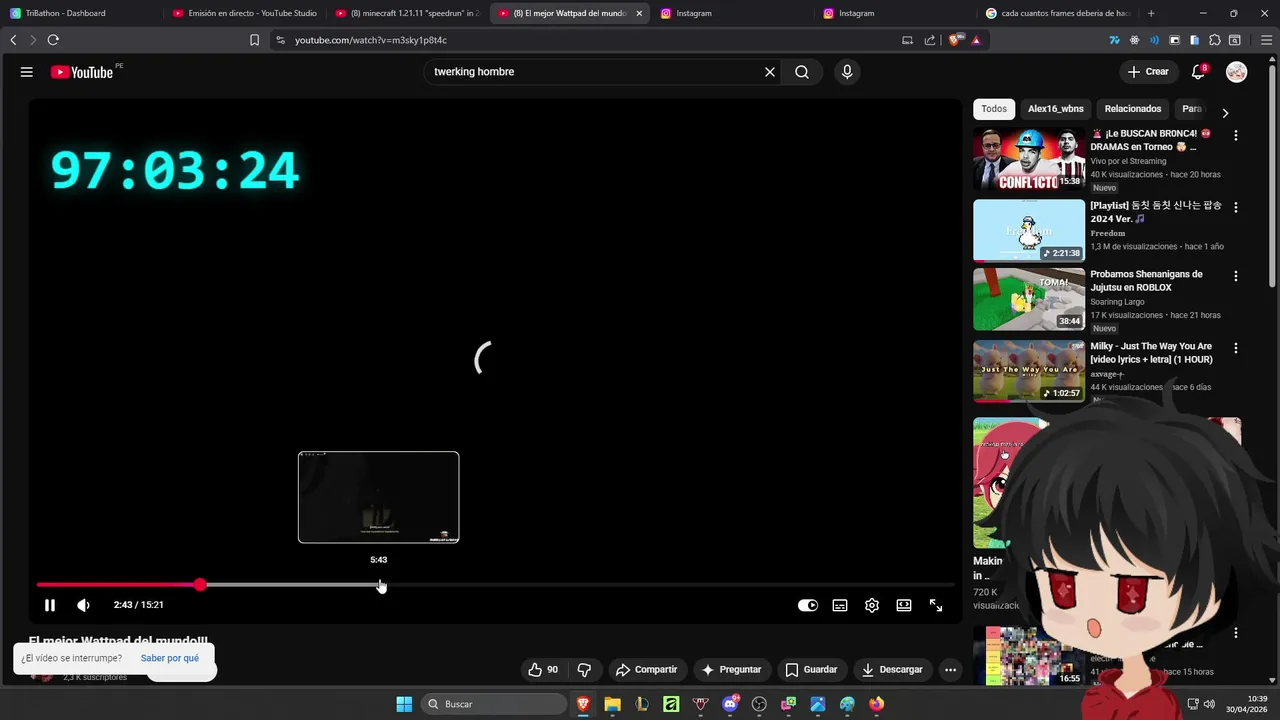Share this page from the address bar
The width and height of the screenshot is (1280, 720).
(930, 40)
